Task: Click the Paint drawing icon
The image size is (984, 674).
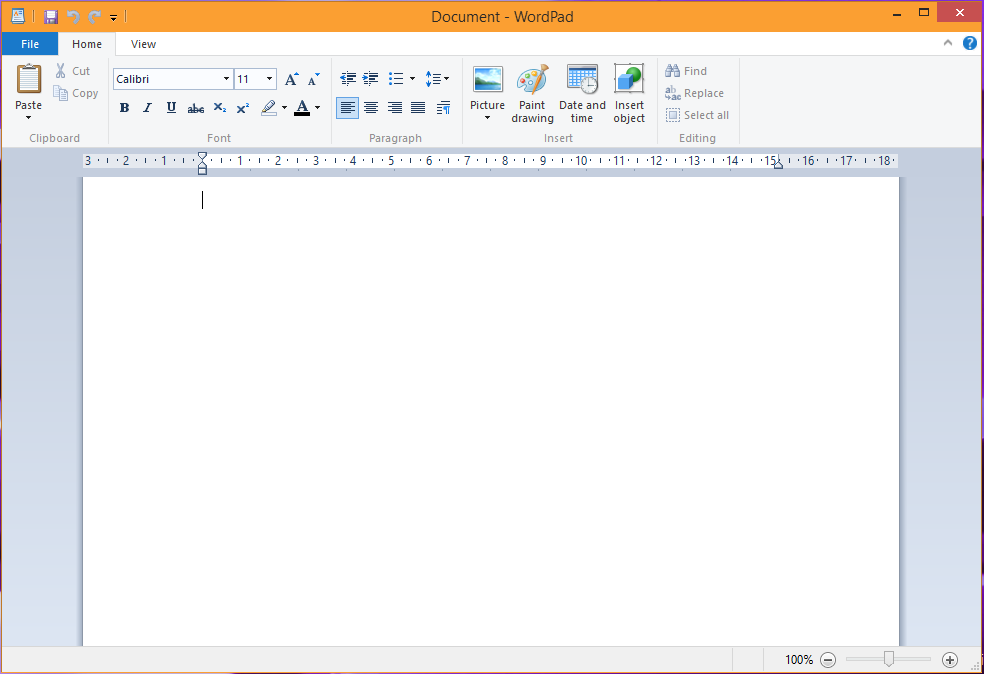Action: click(532, 93)
